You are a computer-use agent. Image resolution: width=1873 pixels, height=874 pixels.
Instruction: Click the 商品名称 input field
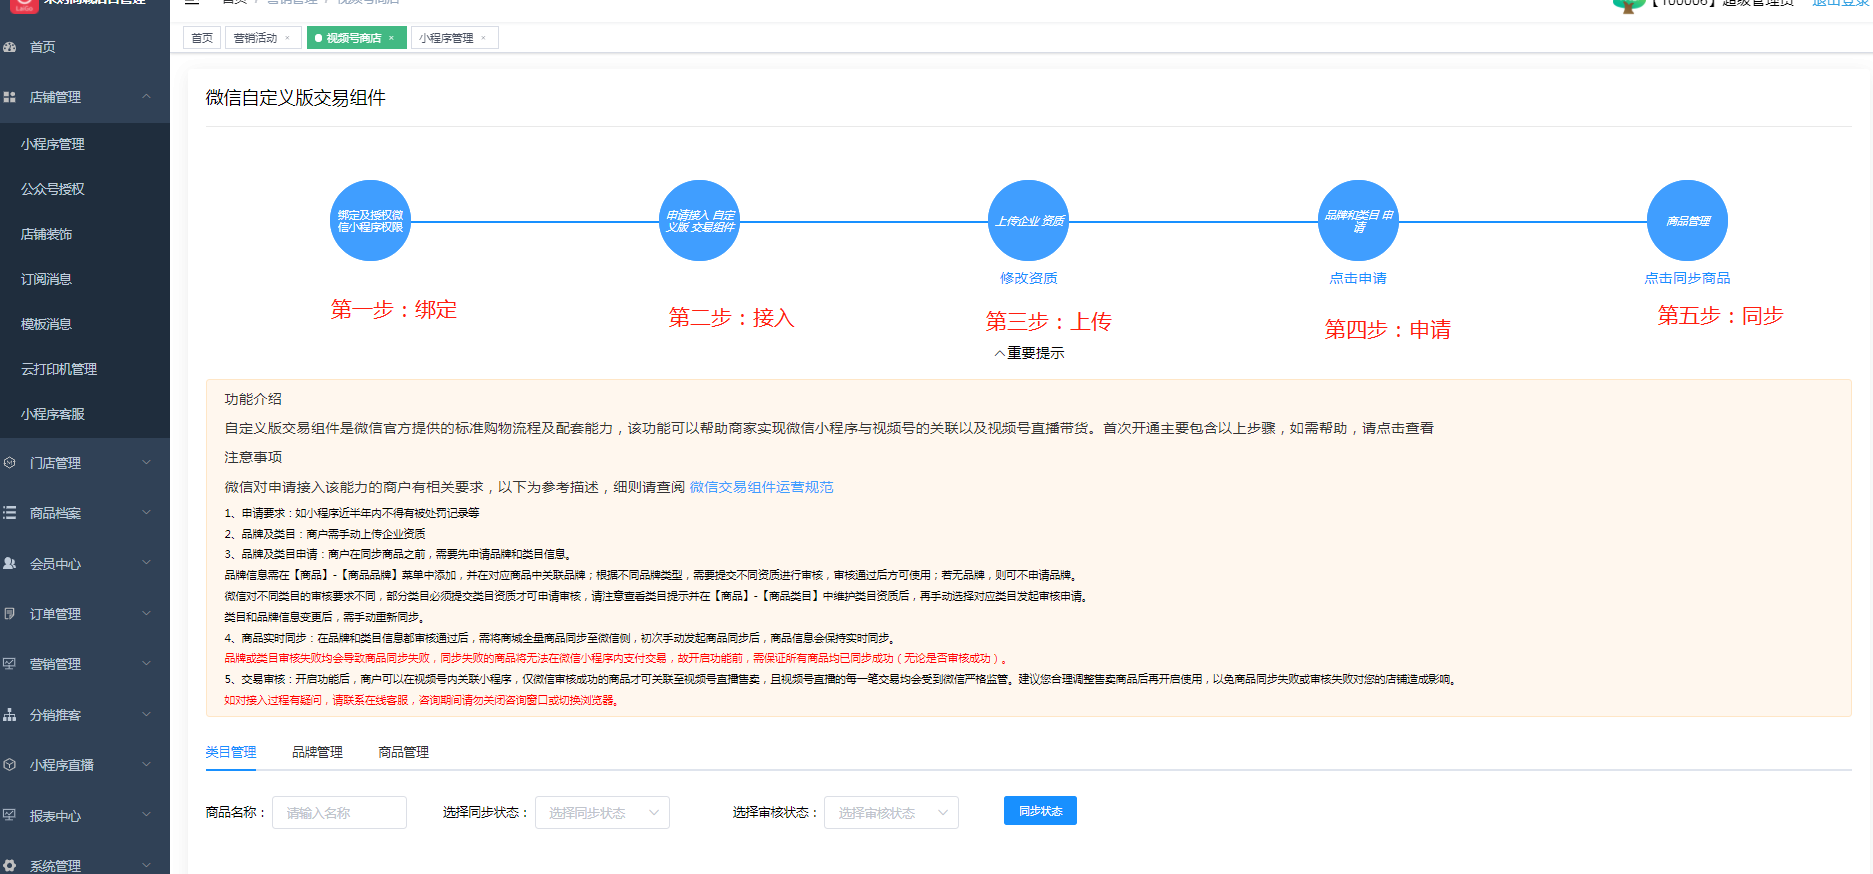point(339,813)
